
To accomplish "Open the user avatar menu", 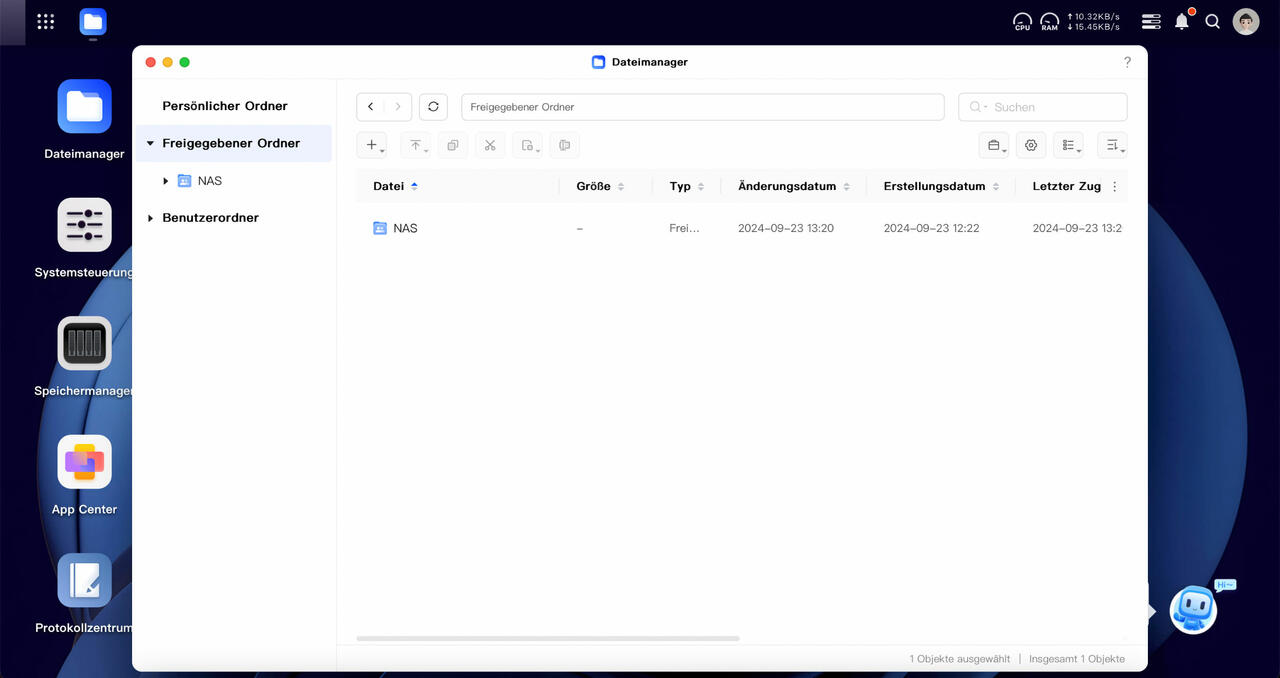I will pyautogui.click(x=1246, y=21).
